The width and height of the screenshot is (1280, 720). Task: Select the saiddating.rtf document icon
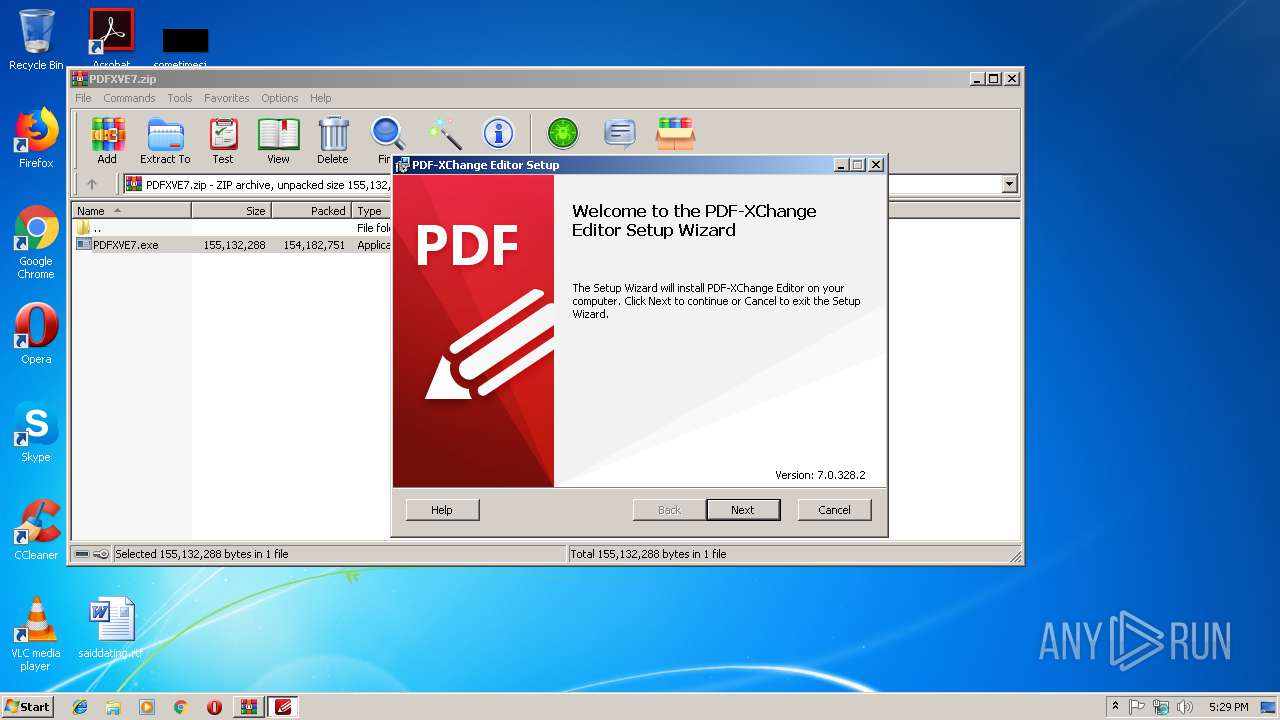111,628
